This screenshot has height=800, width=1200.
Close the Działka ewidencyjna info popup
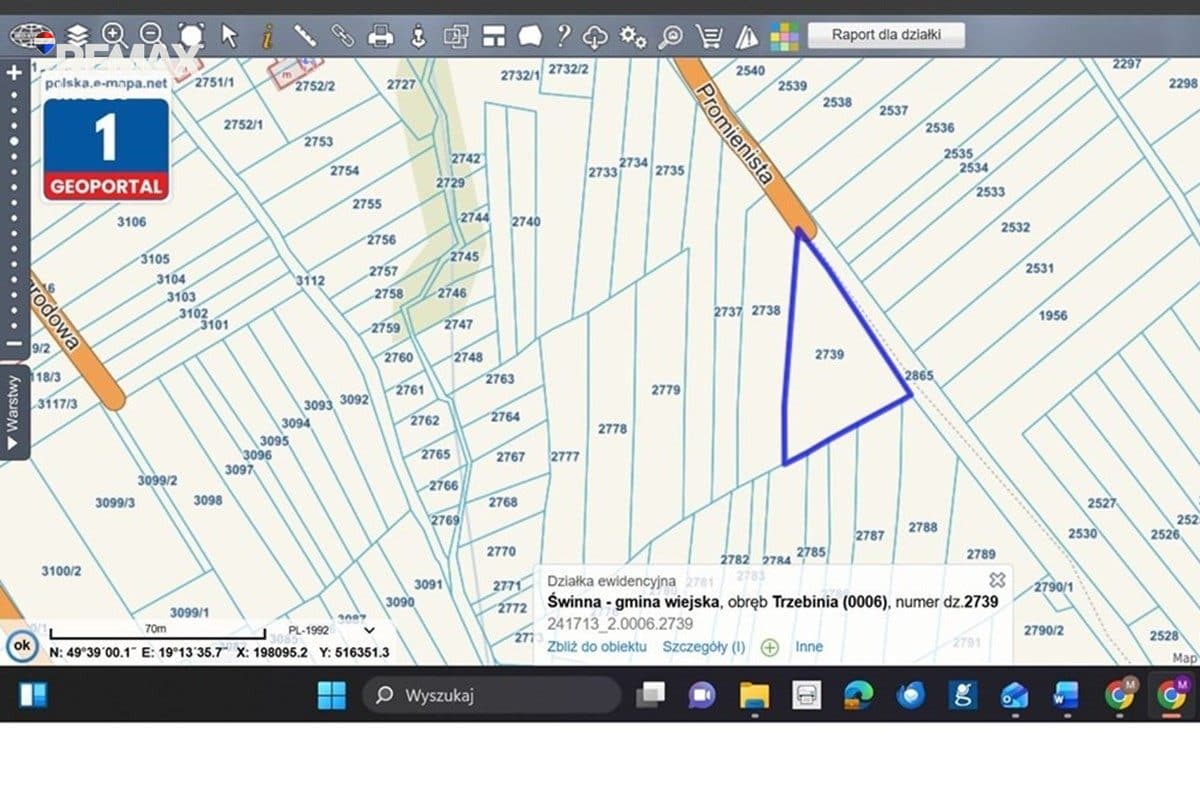pos(997,580)
